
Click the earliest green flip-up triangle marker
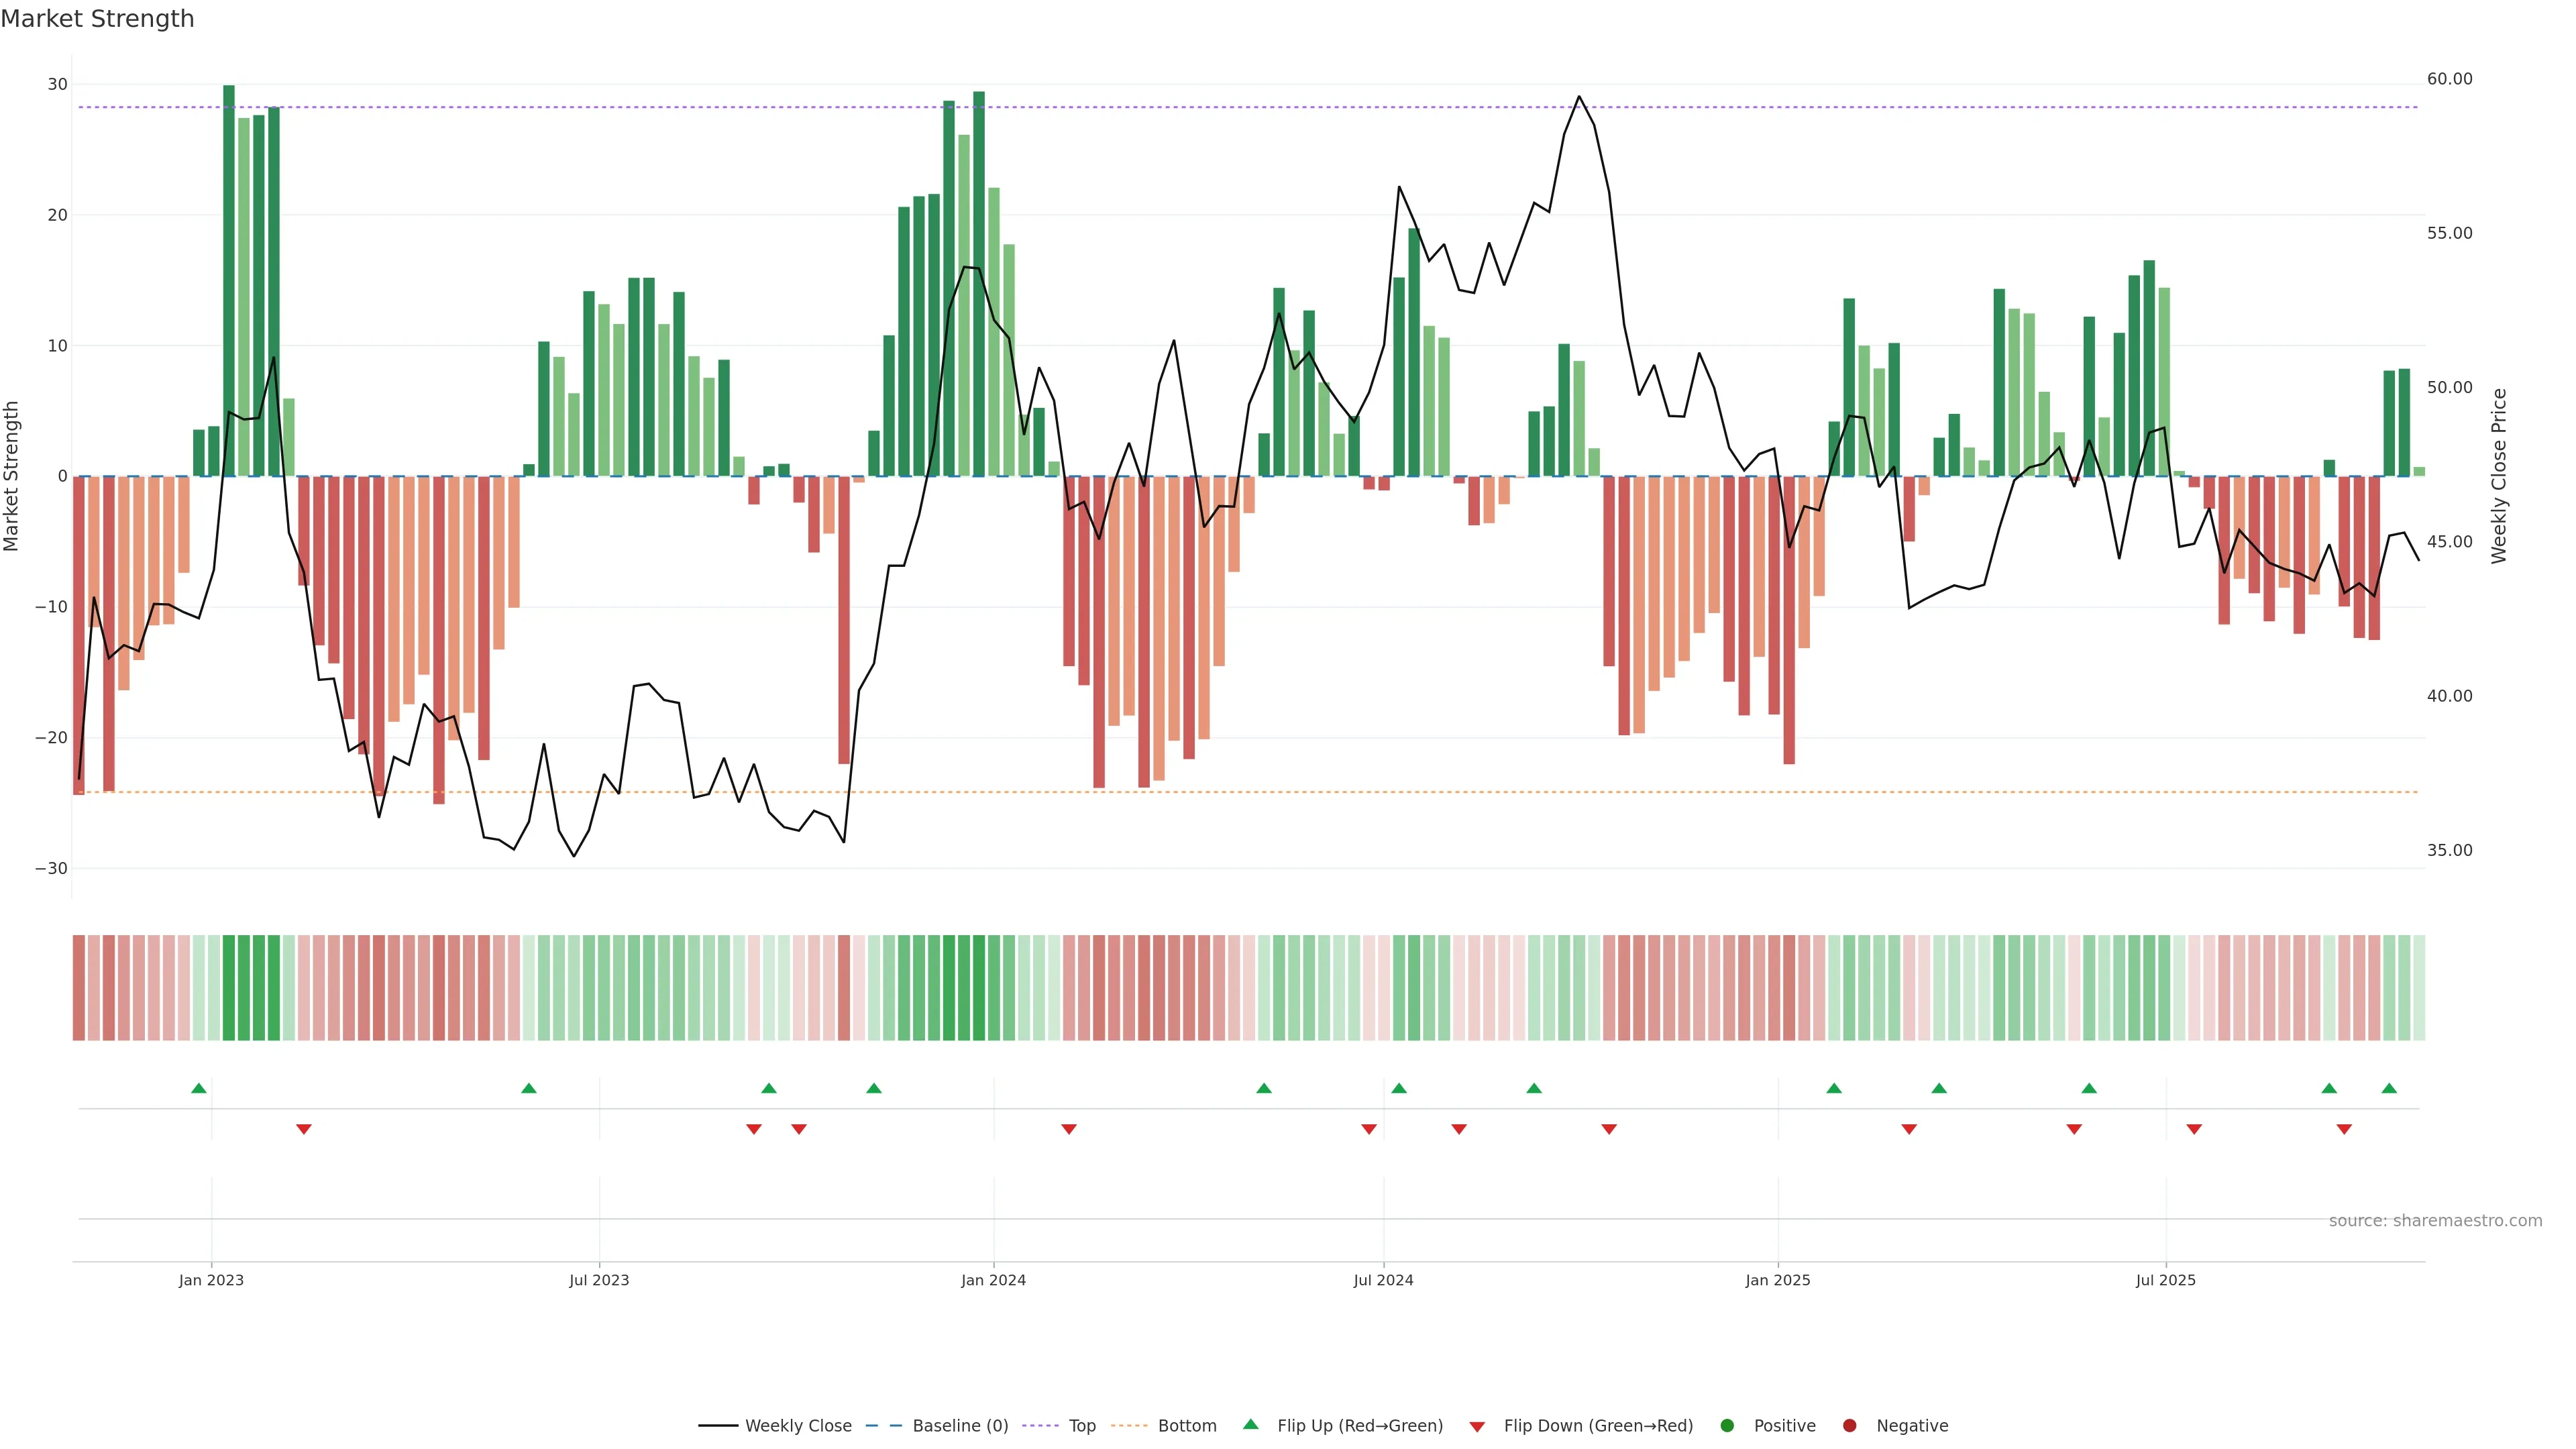click(x=199, y=1088)
